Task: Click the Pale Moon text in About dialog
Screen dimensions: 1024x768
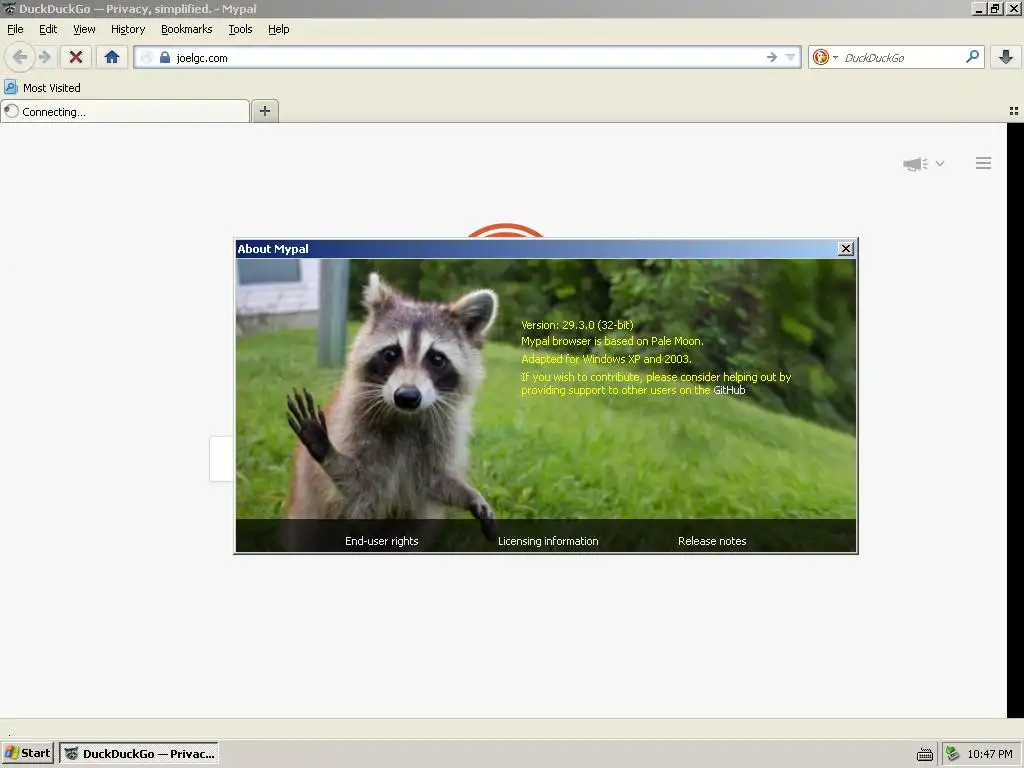Action: pos(676,341)
